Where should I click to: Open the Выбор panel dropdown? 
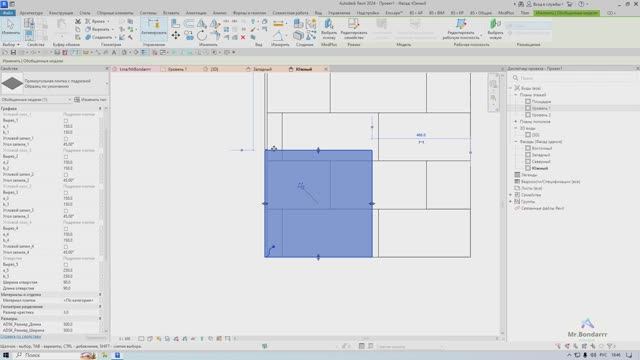tap(11, 44)
